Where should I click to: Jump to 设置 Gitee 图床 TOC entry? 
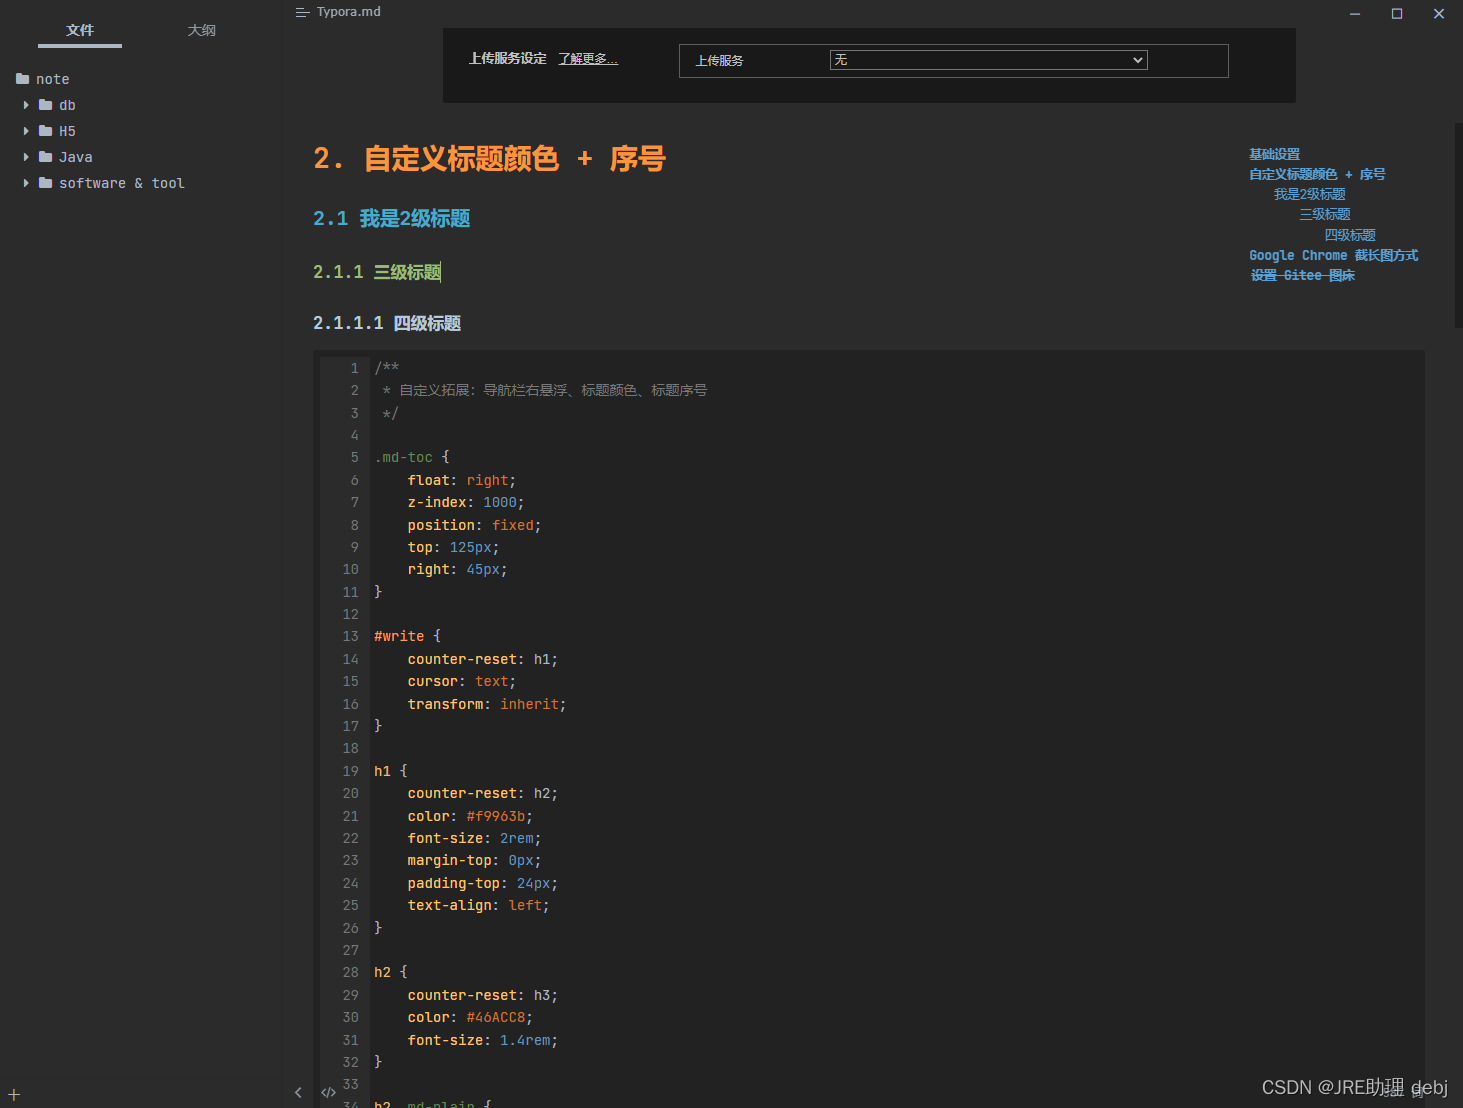1302,275
